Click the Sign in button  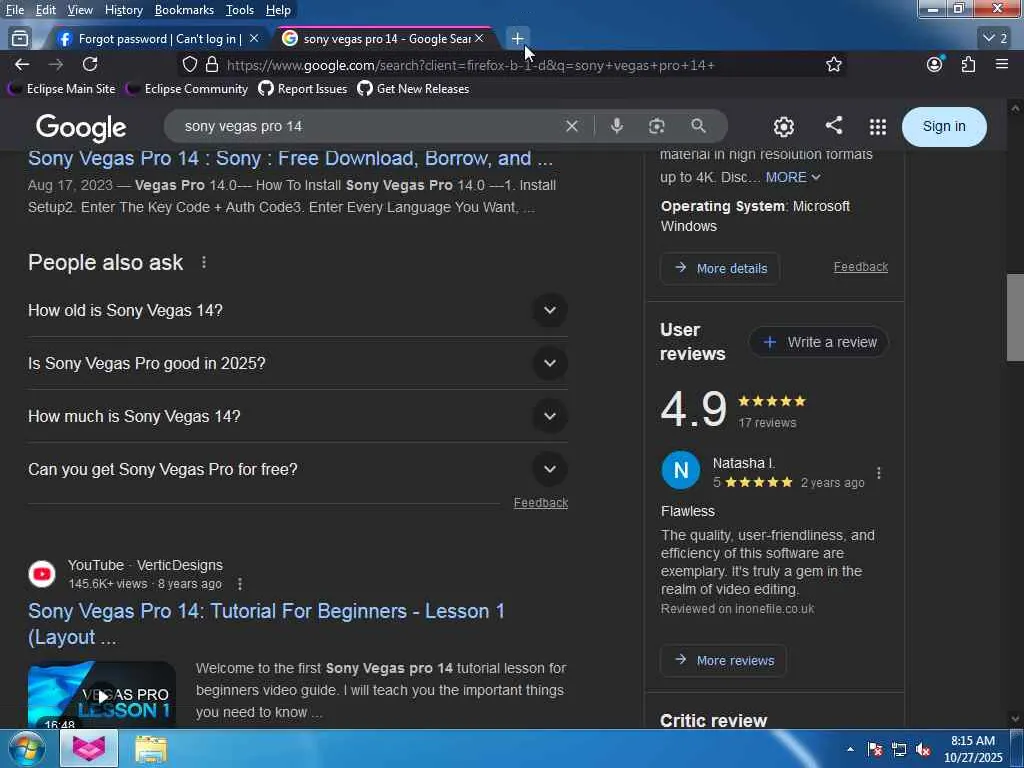coord(944,127)
